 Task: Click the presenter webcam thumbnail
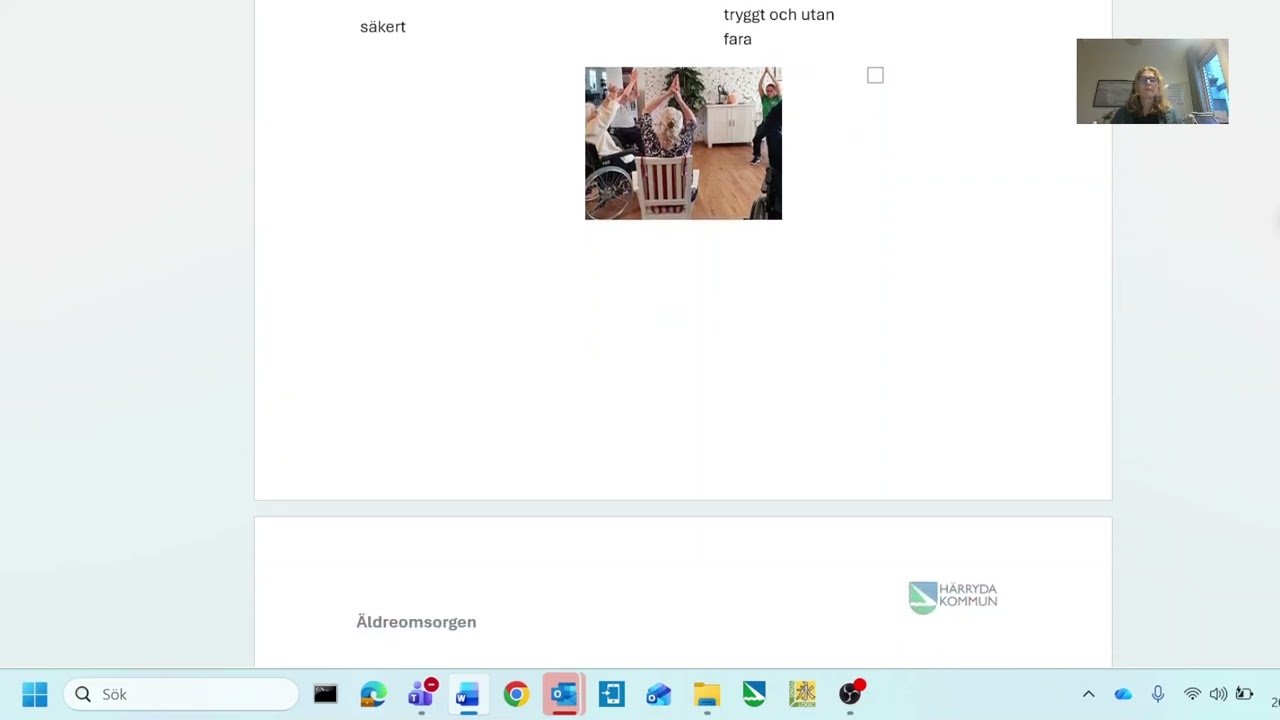pyautogui.click(x=1152, y=81)
